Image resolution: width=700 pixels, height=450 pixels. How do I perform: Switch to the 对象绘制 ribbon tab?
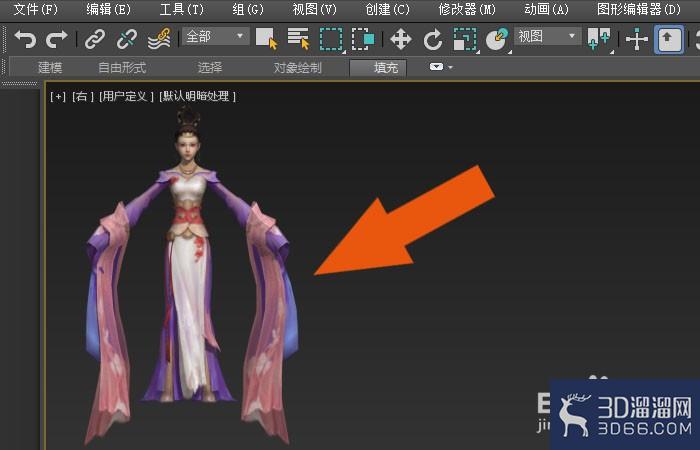(298, 68)
